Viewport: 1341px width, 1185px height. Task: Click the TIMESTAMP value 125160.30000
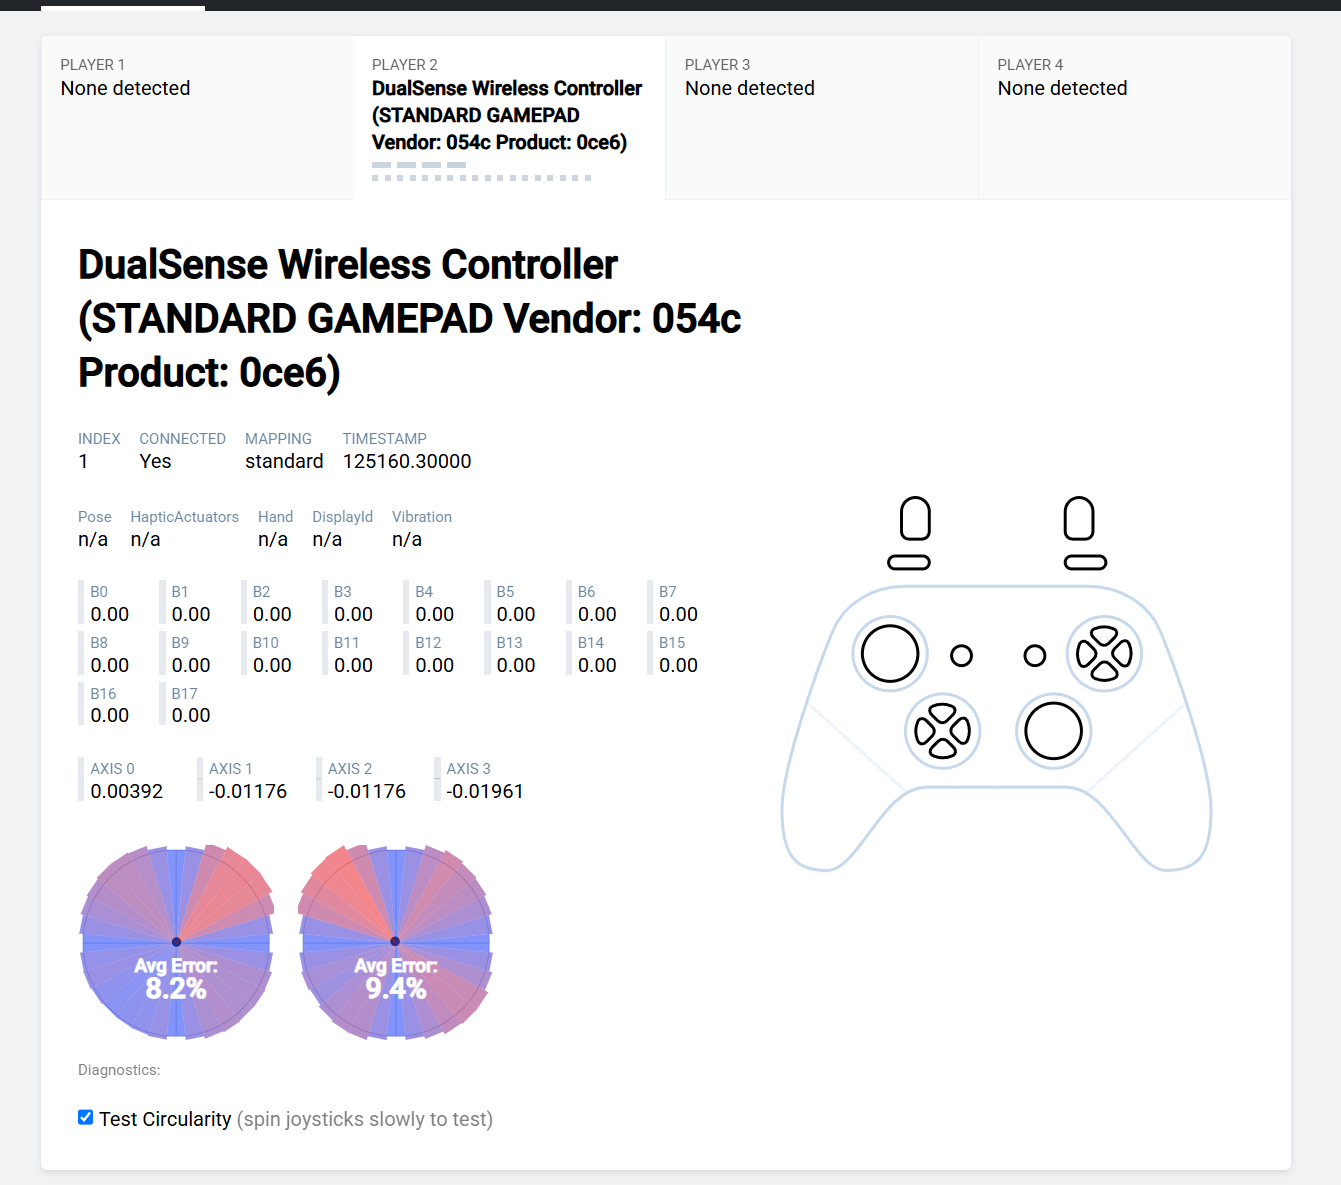[407, 461]
